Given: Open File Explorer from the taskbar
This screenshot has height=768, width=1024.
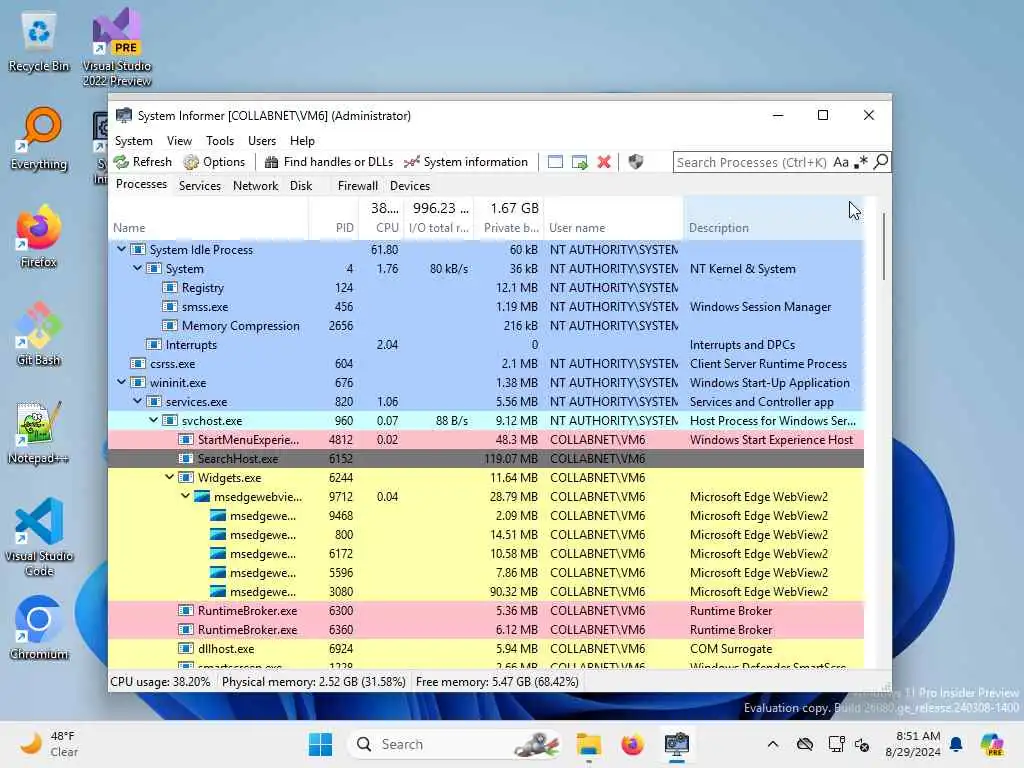Looking at the screenshot, I should [x=588, y=744].
